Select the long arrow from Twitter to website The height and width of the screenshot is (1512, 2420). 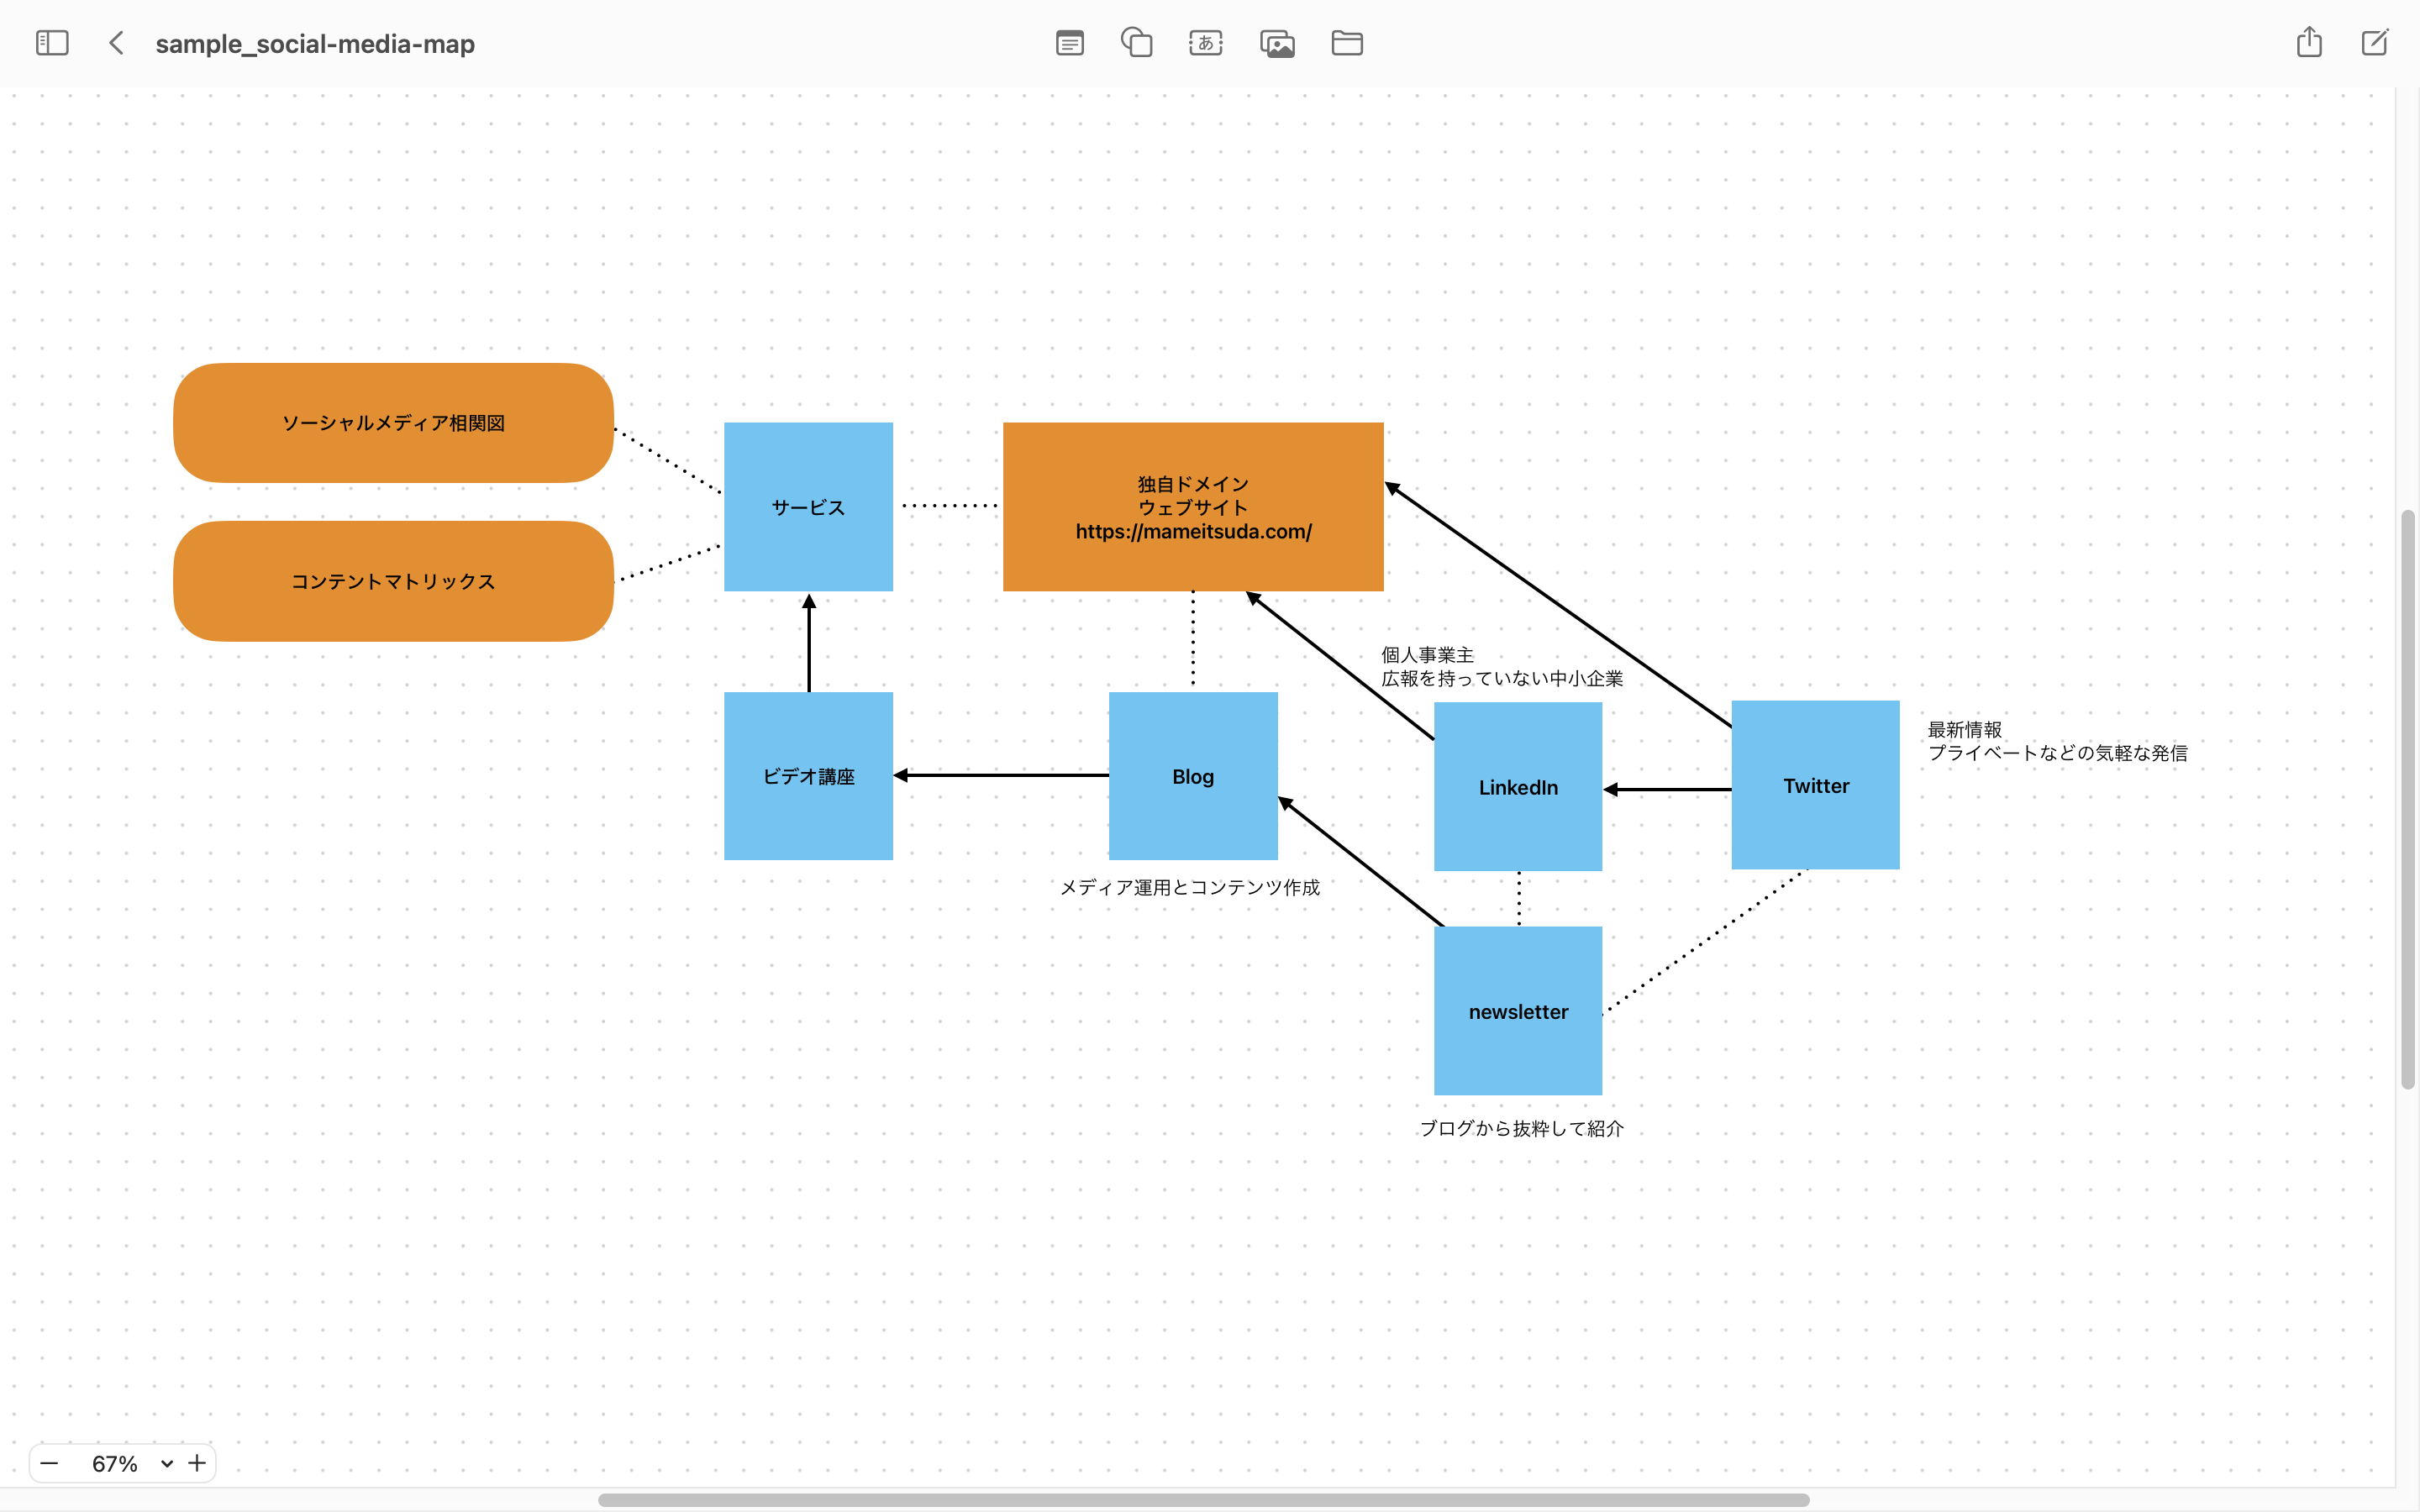1558,604
